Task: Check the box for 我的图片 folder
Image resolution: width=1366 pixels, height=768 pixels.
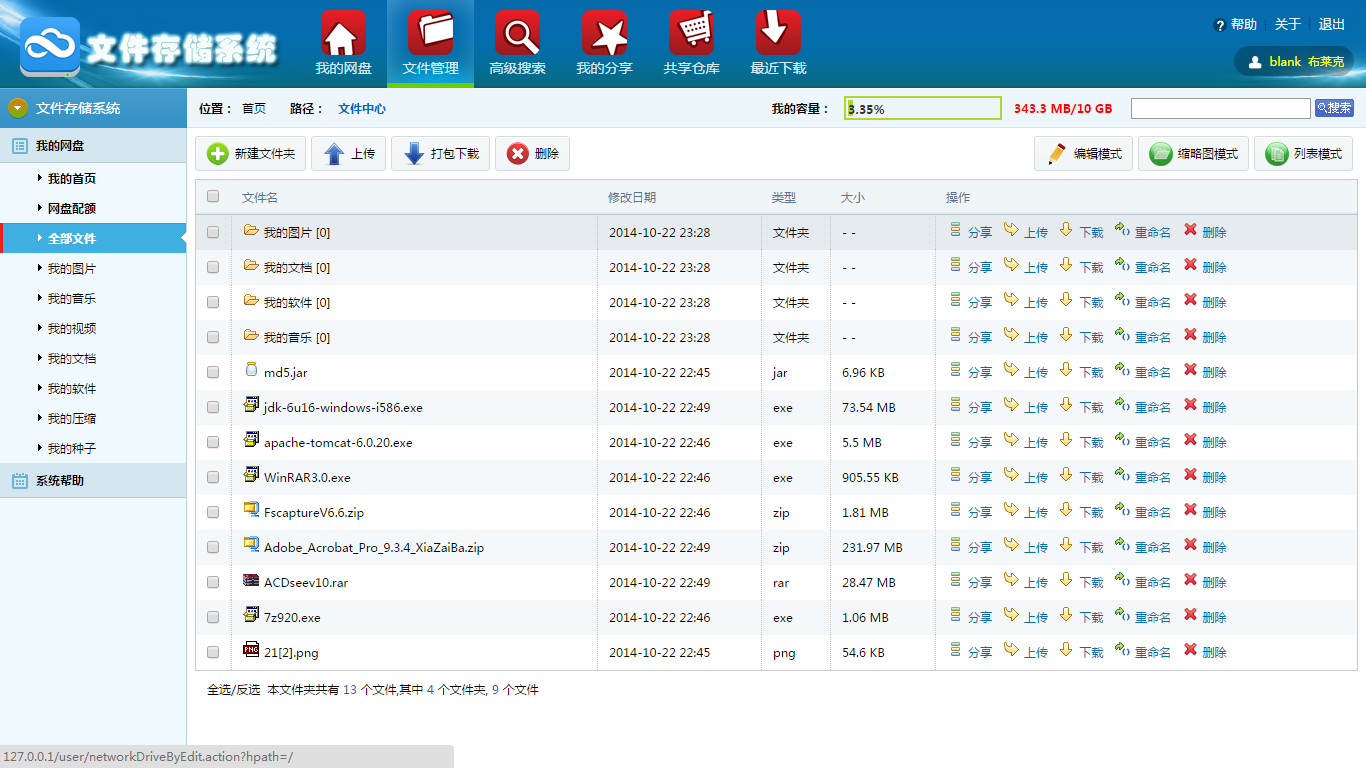Action: coord(213,232)
